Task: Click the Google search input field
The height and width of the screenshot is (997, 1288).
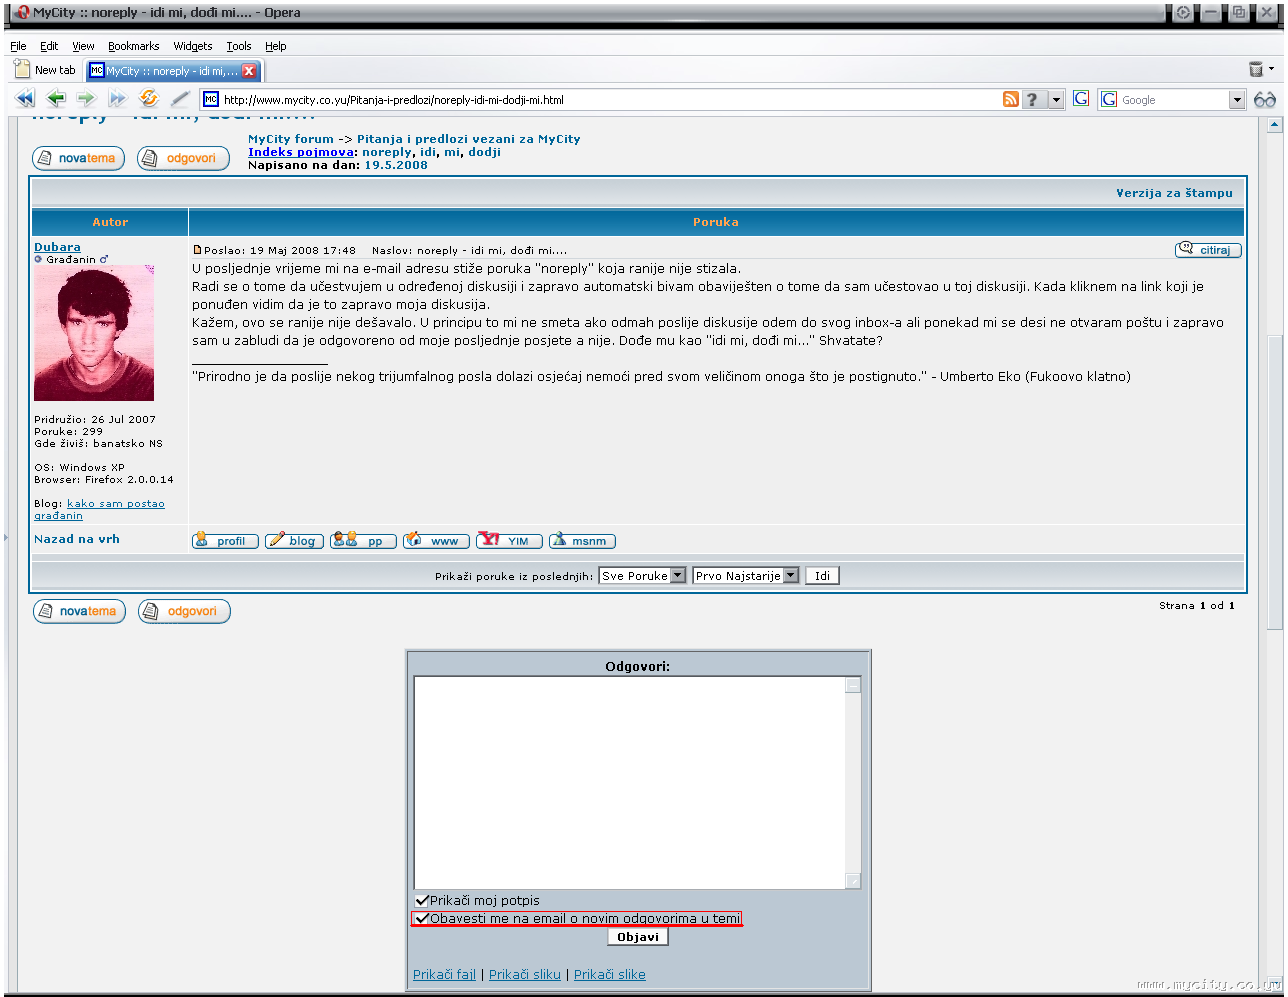Action: click(1173, 99)
